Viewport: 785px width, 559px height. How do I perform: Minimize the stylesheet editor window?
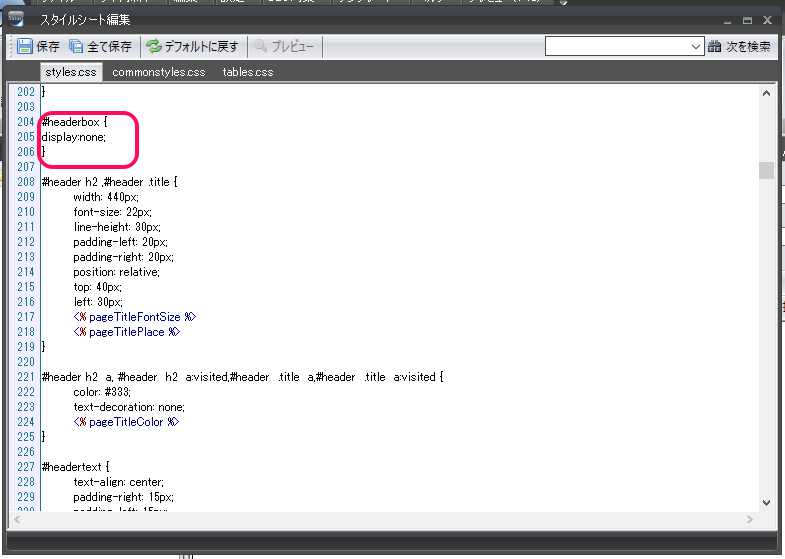[x=726, y=19]
